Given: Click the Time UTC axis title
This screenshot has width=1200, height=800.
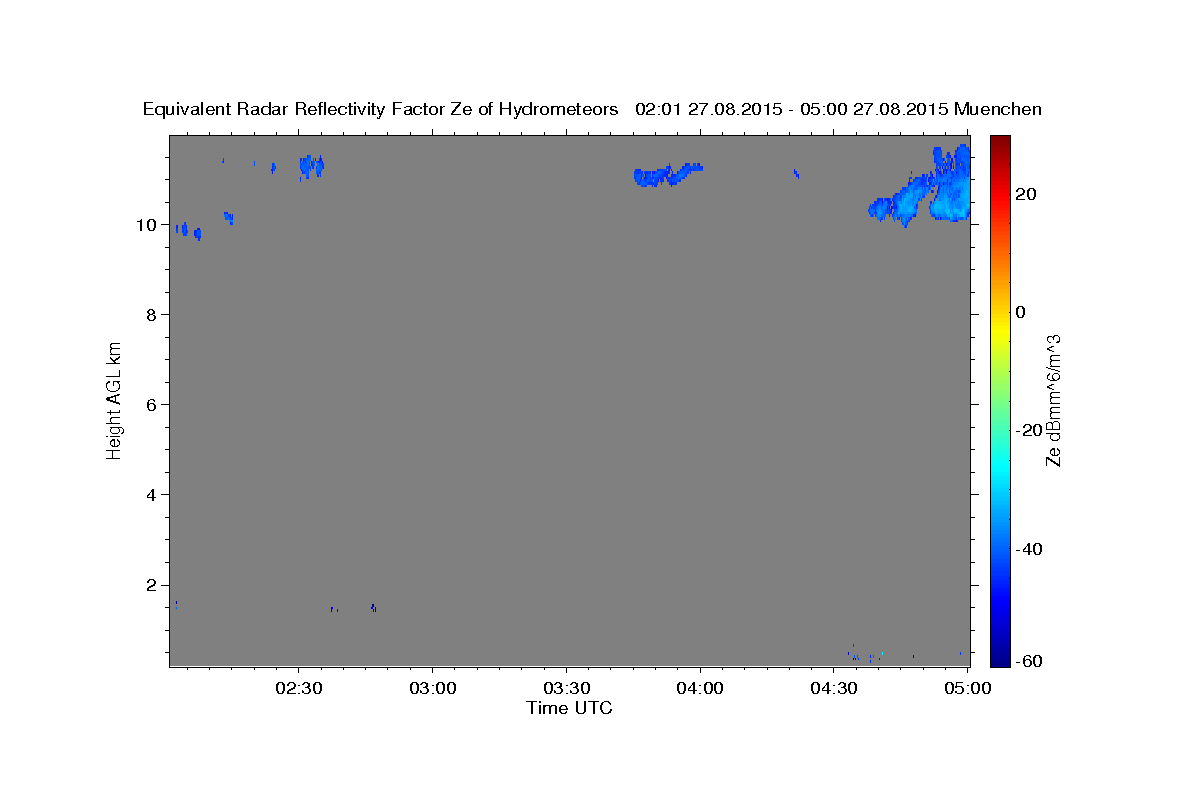Looking at the screenshot, I should click(569, 708).
